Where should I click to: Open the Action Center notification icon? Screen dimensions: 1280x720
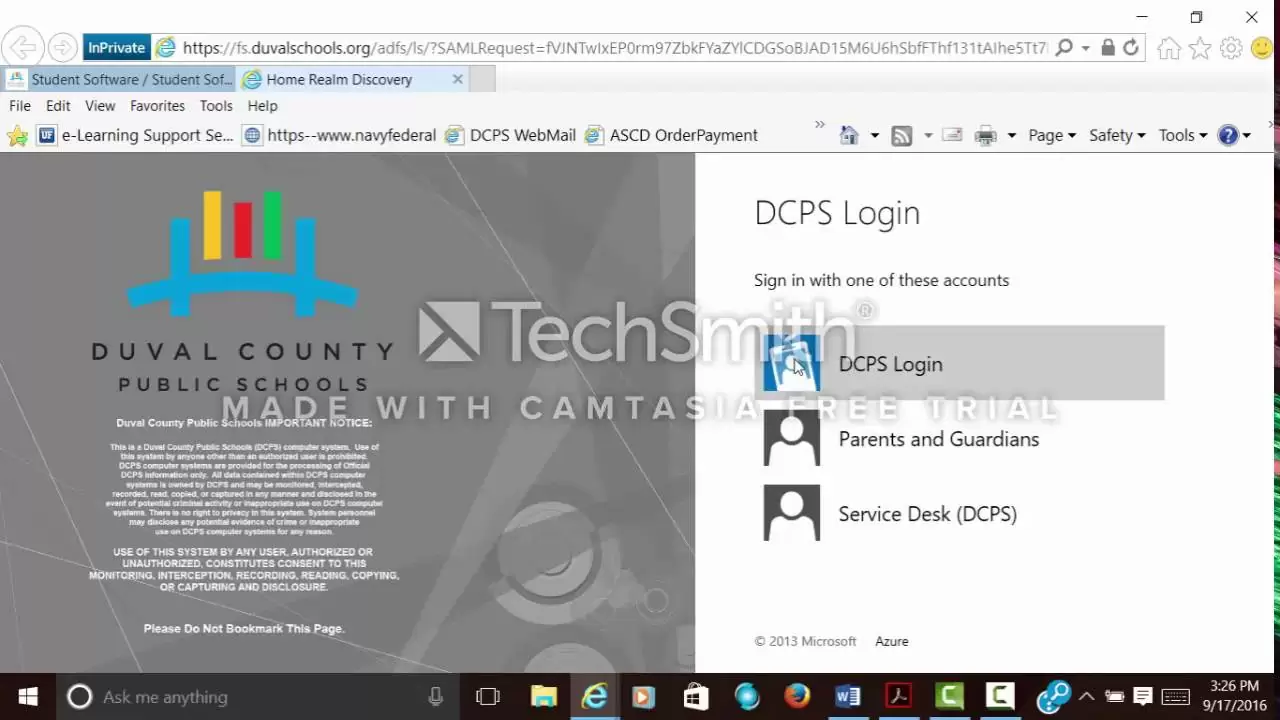pyautogui.click(x=1143, y=697)
